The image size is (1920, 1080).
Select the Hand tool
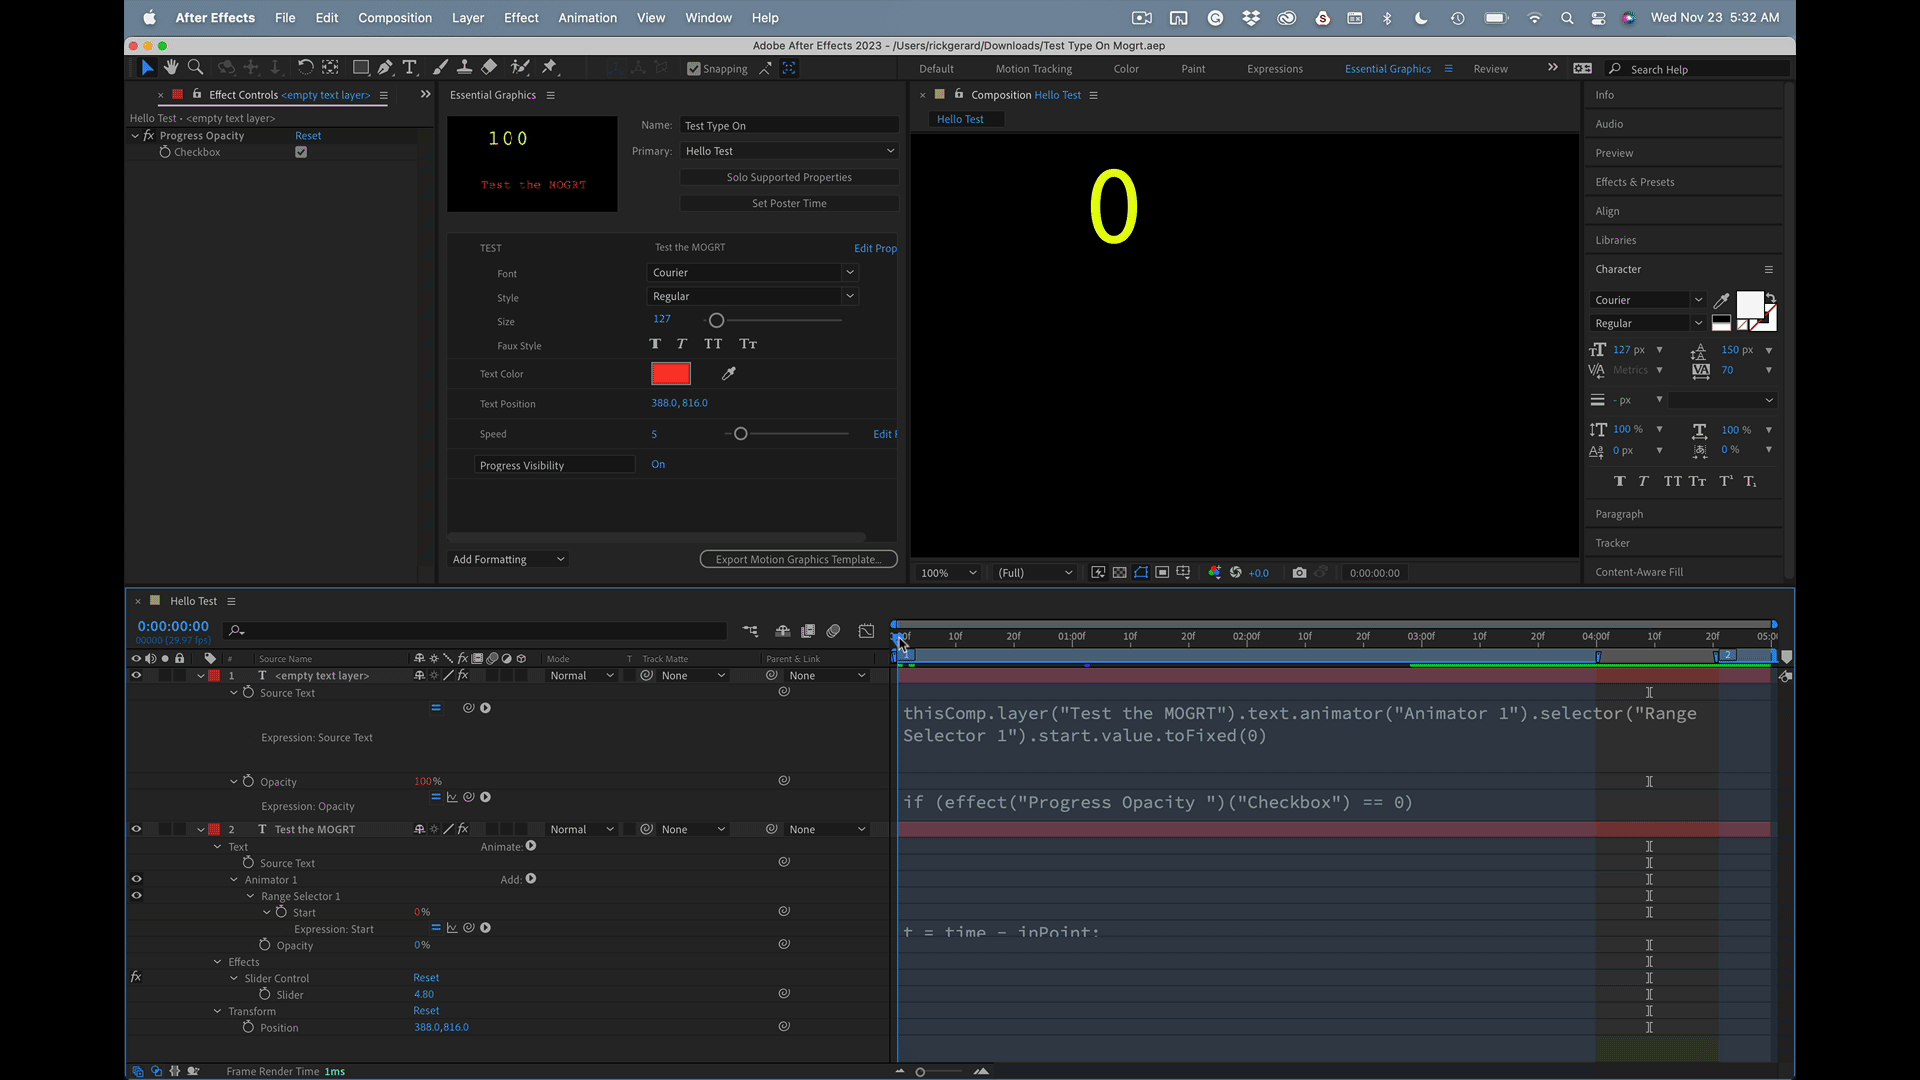coord(171,67)
